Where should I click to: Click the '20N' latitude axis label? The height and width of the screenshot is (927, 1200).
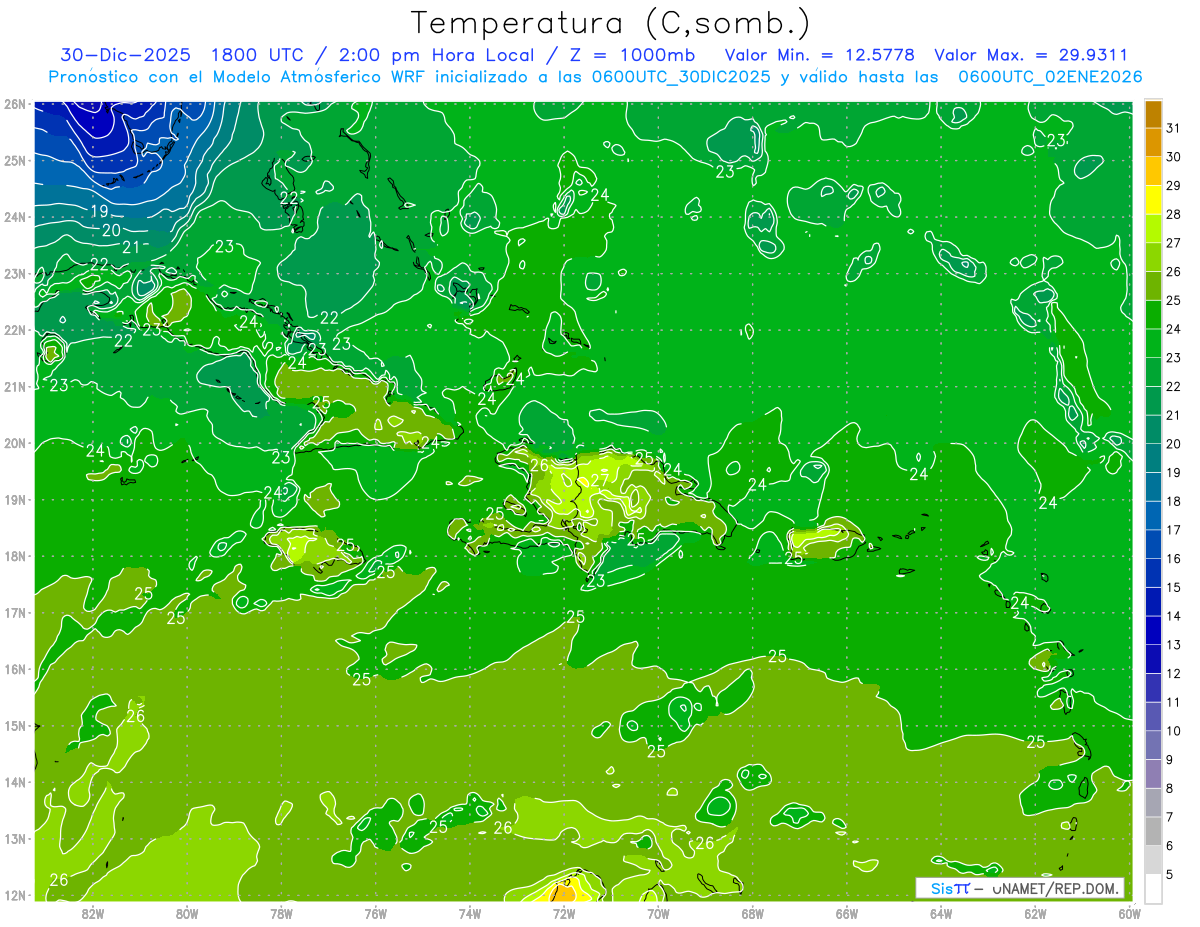coord(14,443)
